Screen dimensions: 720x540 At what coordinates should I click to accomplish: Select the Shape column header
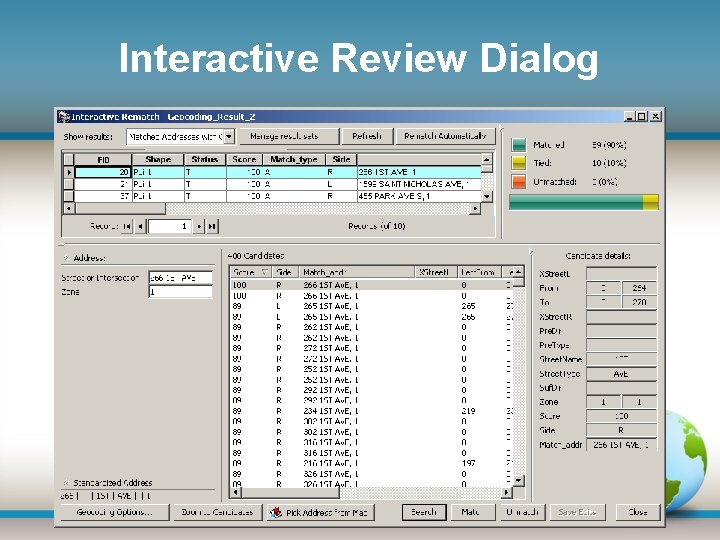coord(158,159)
